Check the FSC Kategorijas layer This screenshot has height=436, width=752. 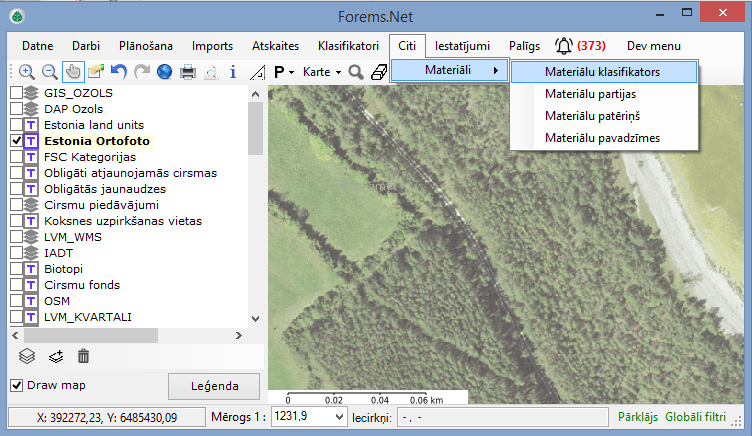coord(16,157)
